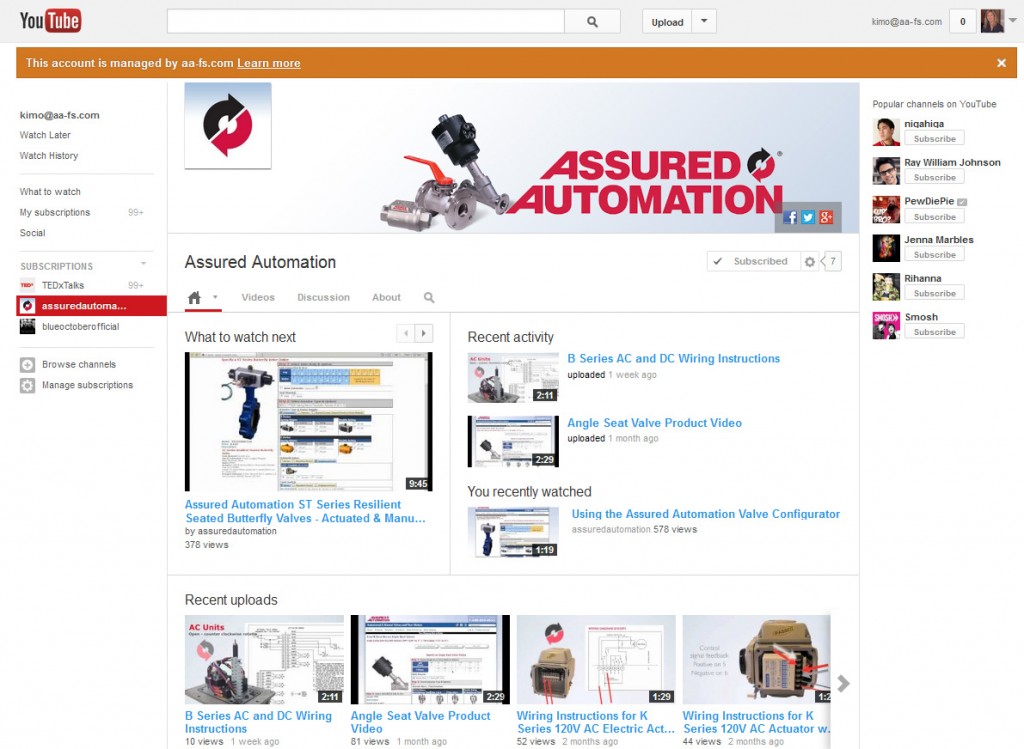The height and width of the screenshot is (749, 1024).
Task: Subscribe to PewDiePie
Action: click(x=934, y=216)
